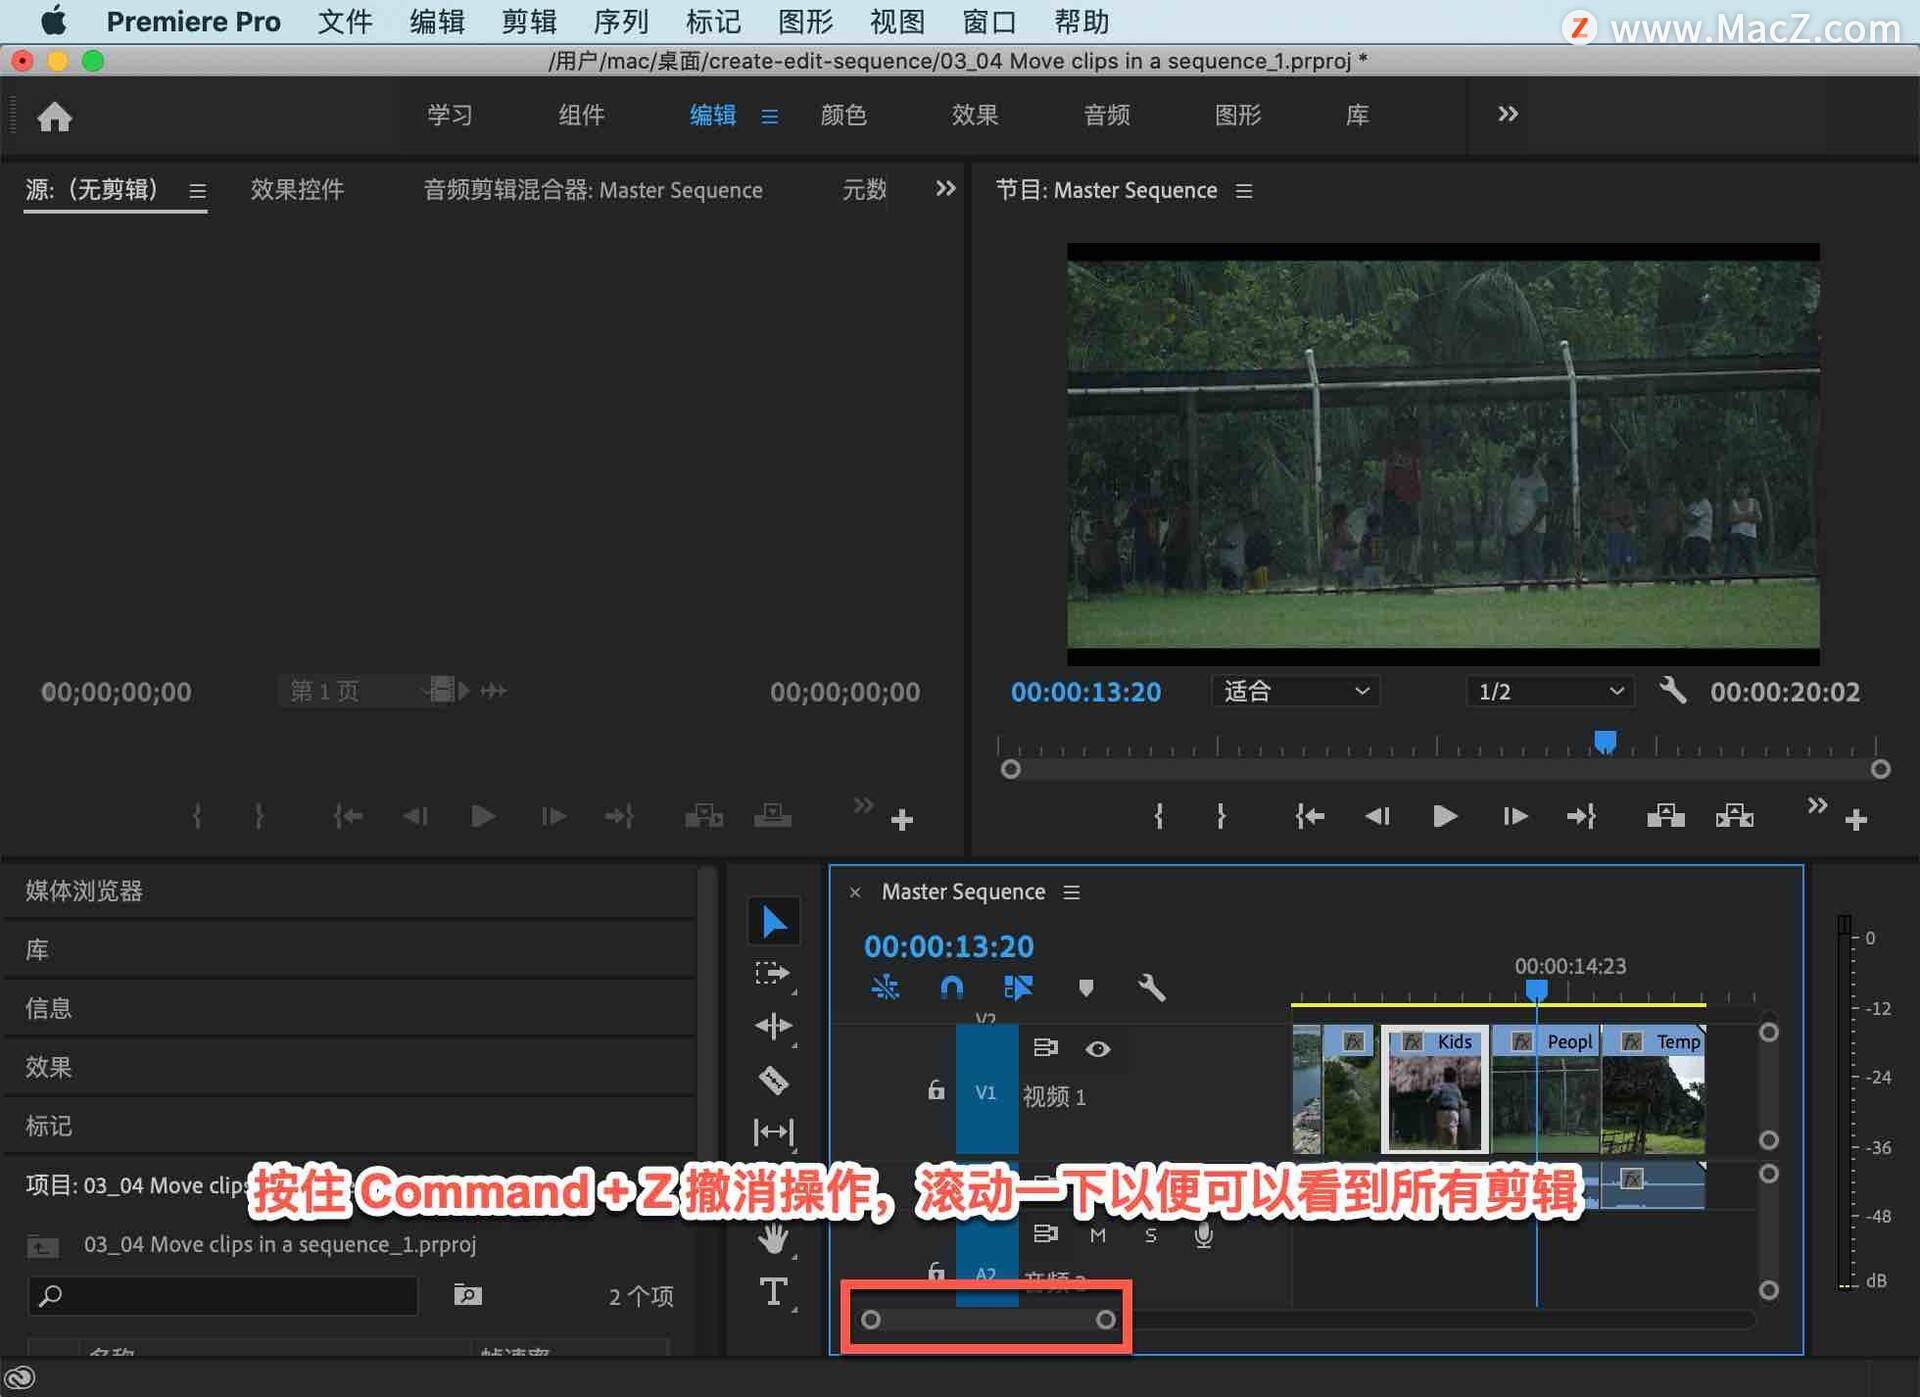Solo audio track S button
Screen dimensions: 1920x1397
1150,1235
